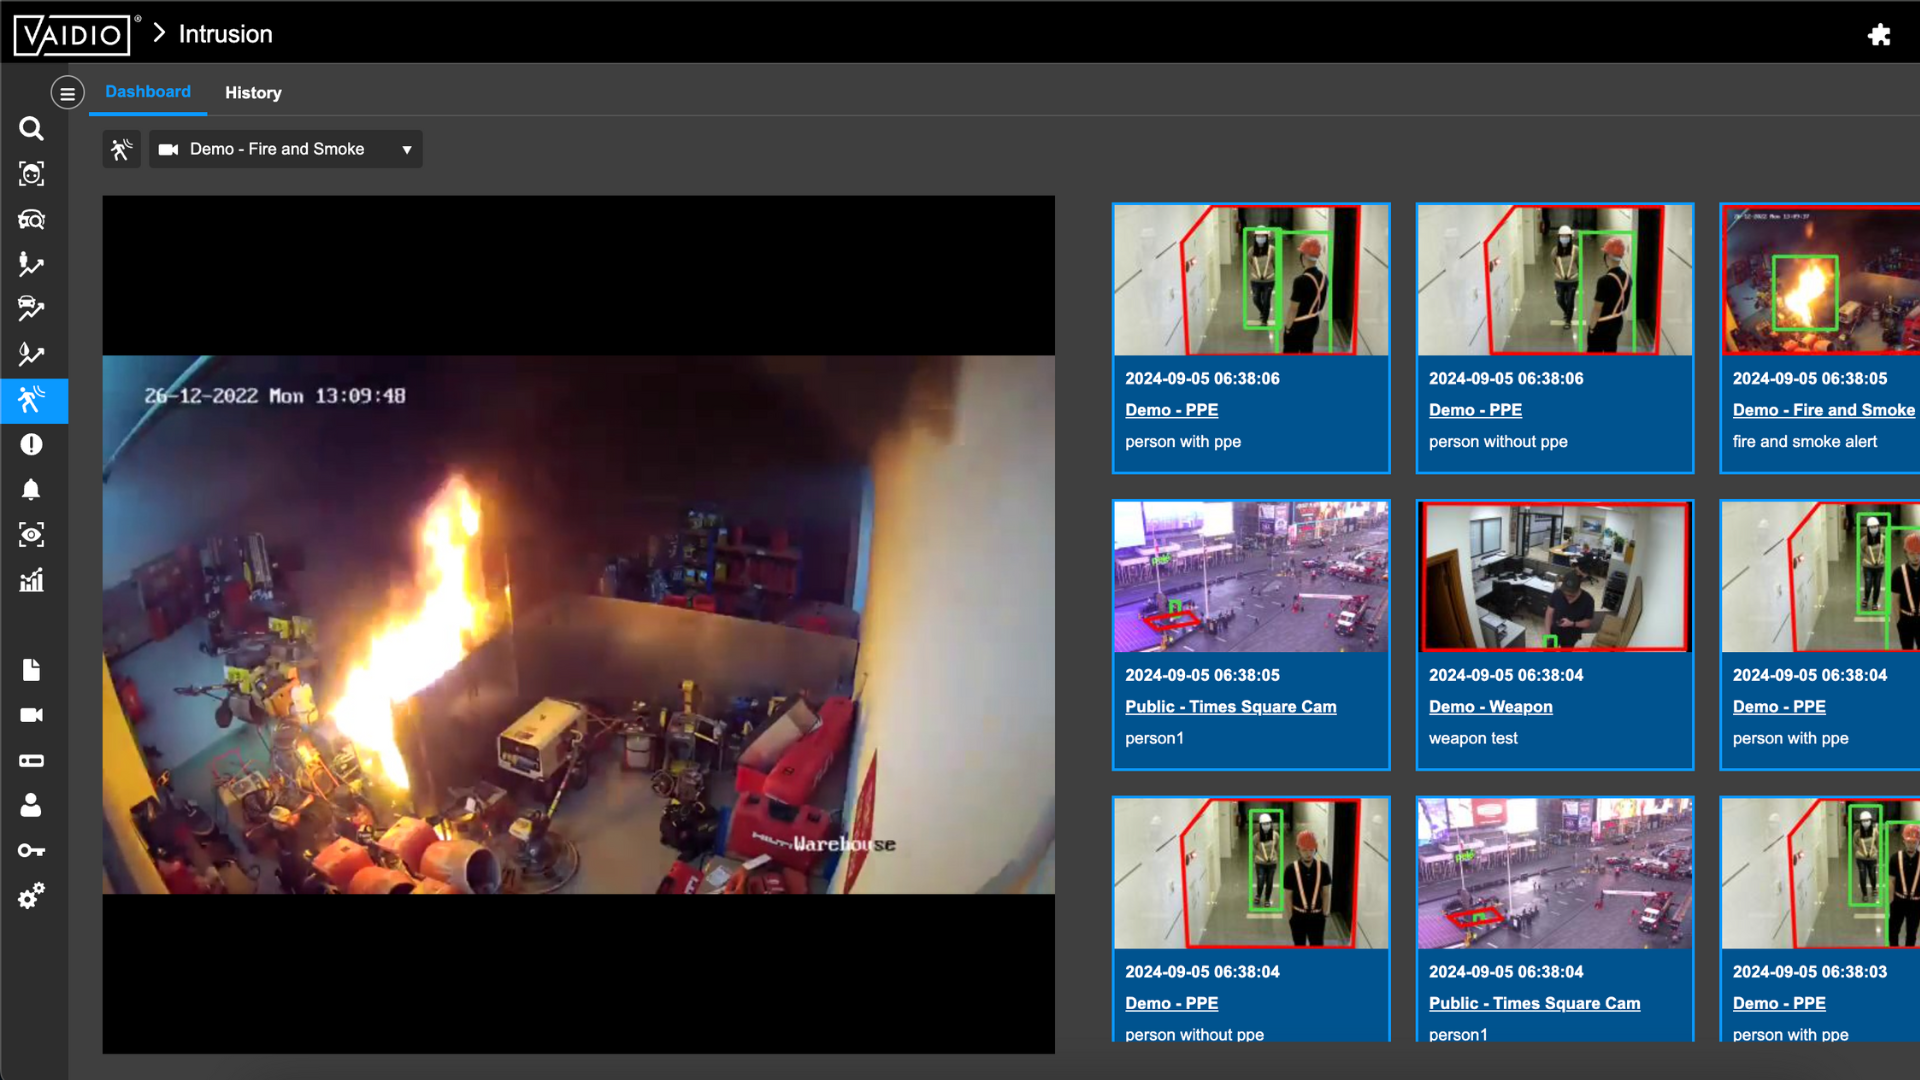
Task: Open vehicle counting trend icon
Action: [31, 309]
